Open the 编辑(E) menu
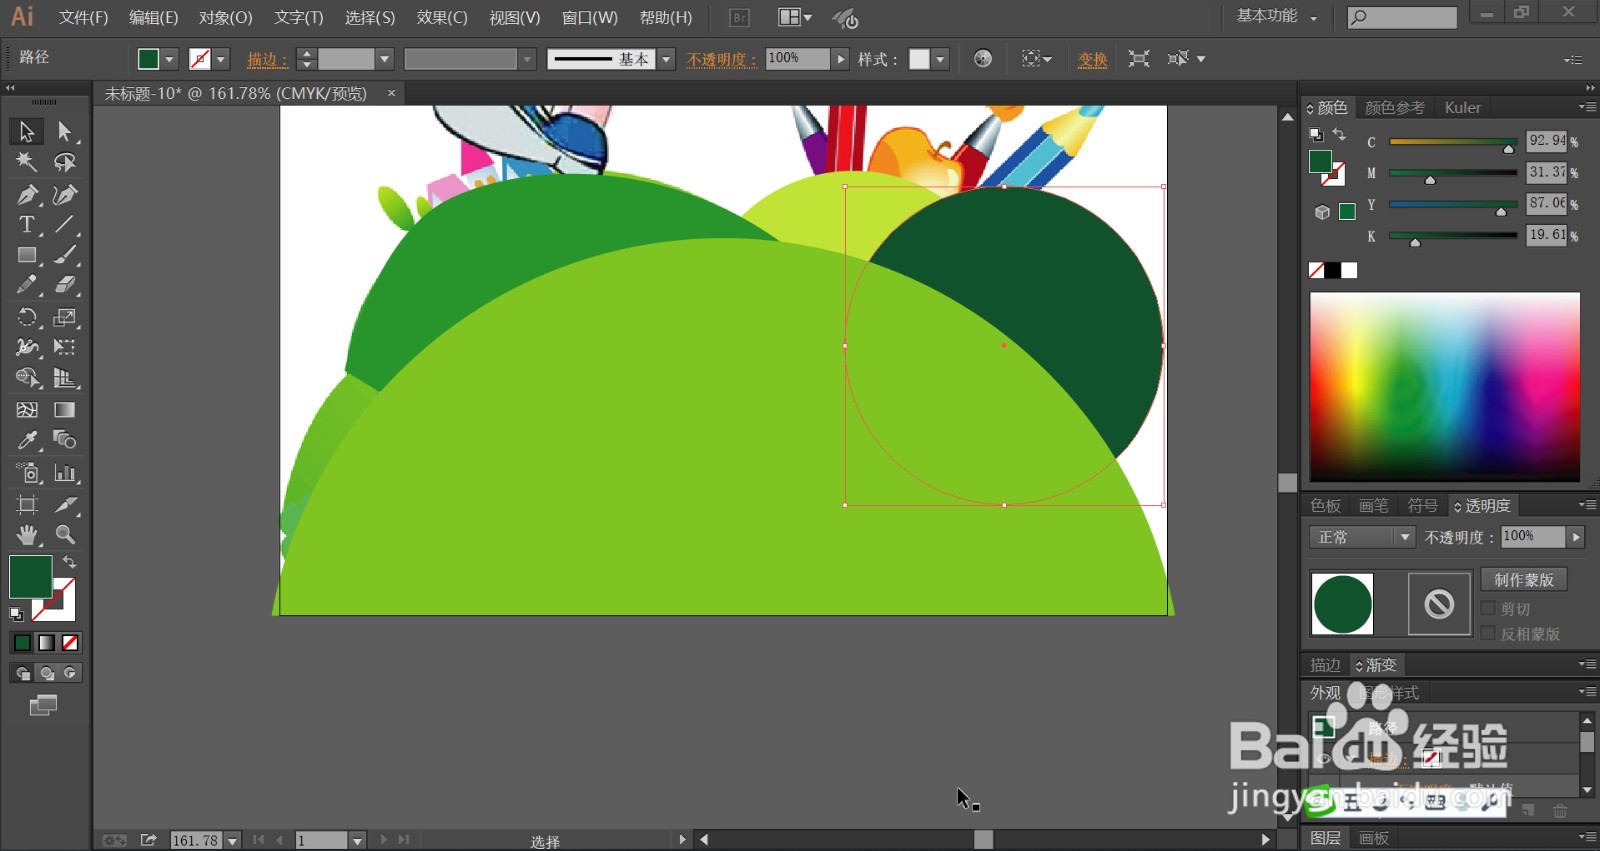 click(153, 17)
